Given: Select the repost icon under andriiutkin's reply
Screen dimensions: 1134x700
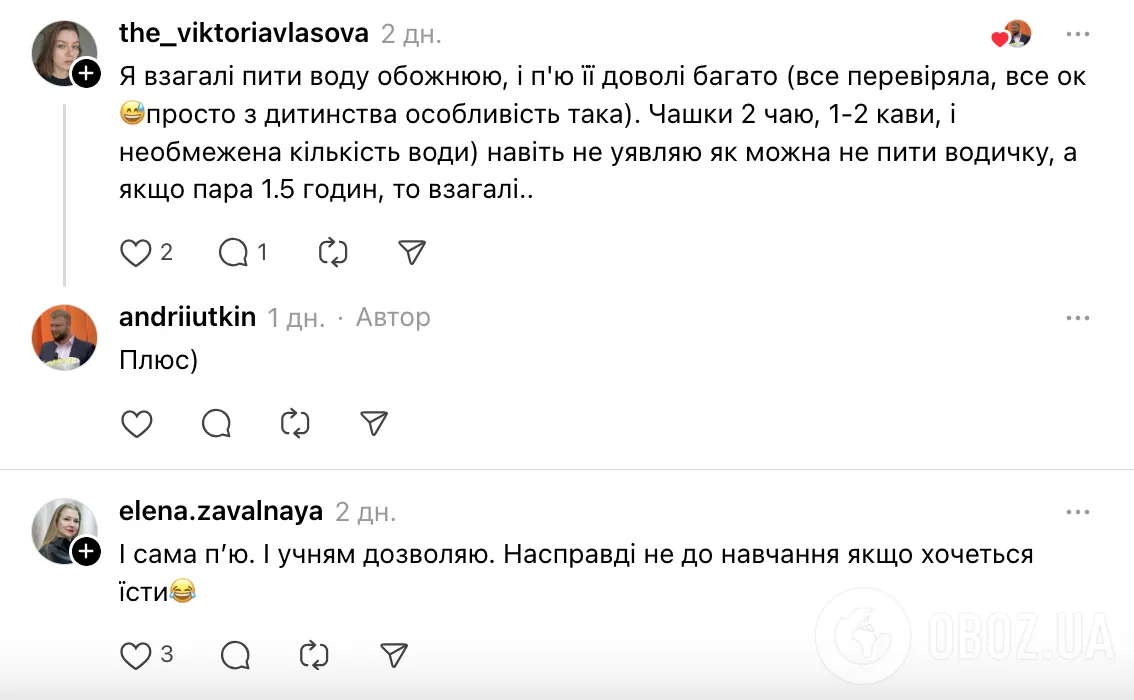Looking at the screenshot, I should coord(294,424).
